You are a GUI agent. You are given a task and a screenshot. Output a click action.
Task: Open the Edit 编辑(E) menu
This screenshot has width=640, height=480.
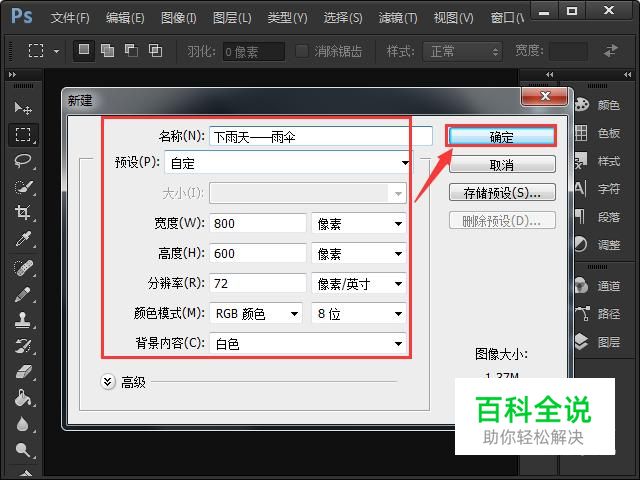[x=124, y=18]
